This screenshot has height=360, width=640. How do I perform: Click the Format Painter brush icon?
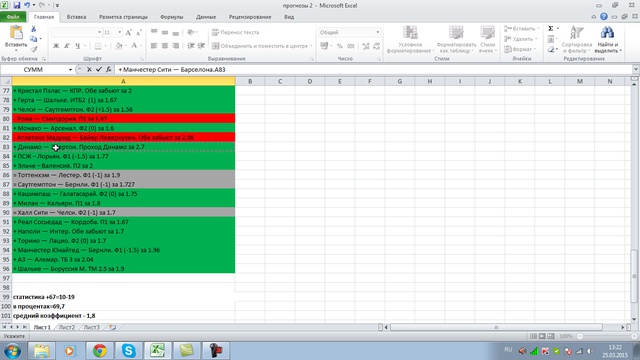point(33,49)
